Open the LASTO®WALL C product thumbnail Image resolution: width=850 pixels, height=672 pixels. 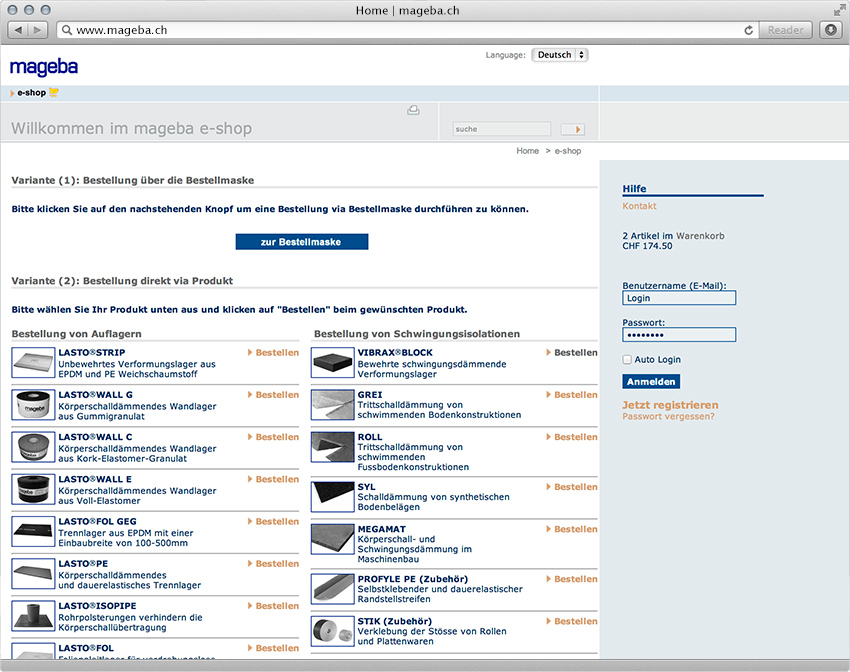[x=33, y=447]
